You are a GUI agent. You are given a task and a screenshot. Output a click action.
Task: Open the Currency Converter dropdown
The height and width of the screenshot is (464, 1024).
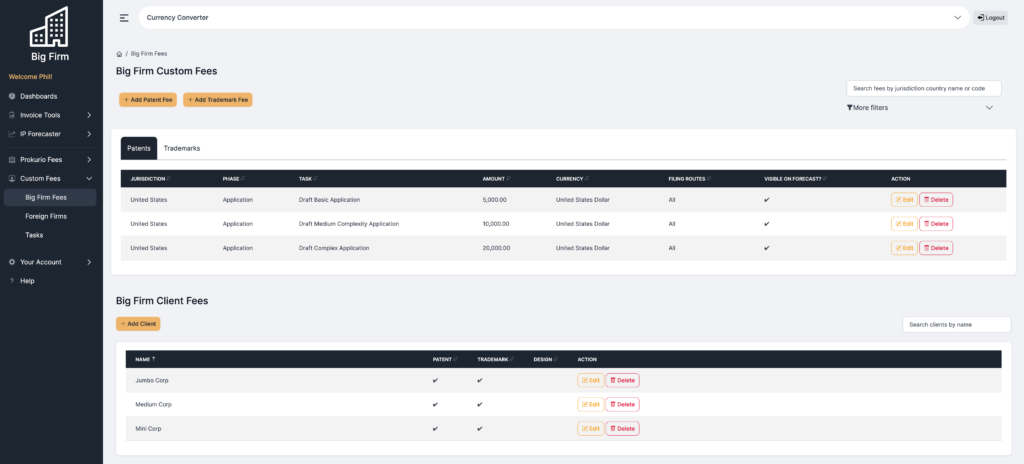pos(554,18)
